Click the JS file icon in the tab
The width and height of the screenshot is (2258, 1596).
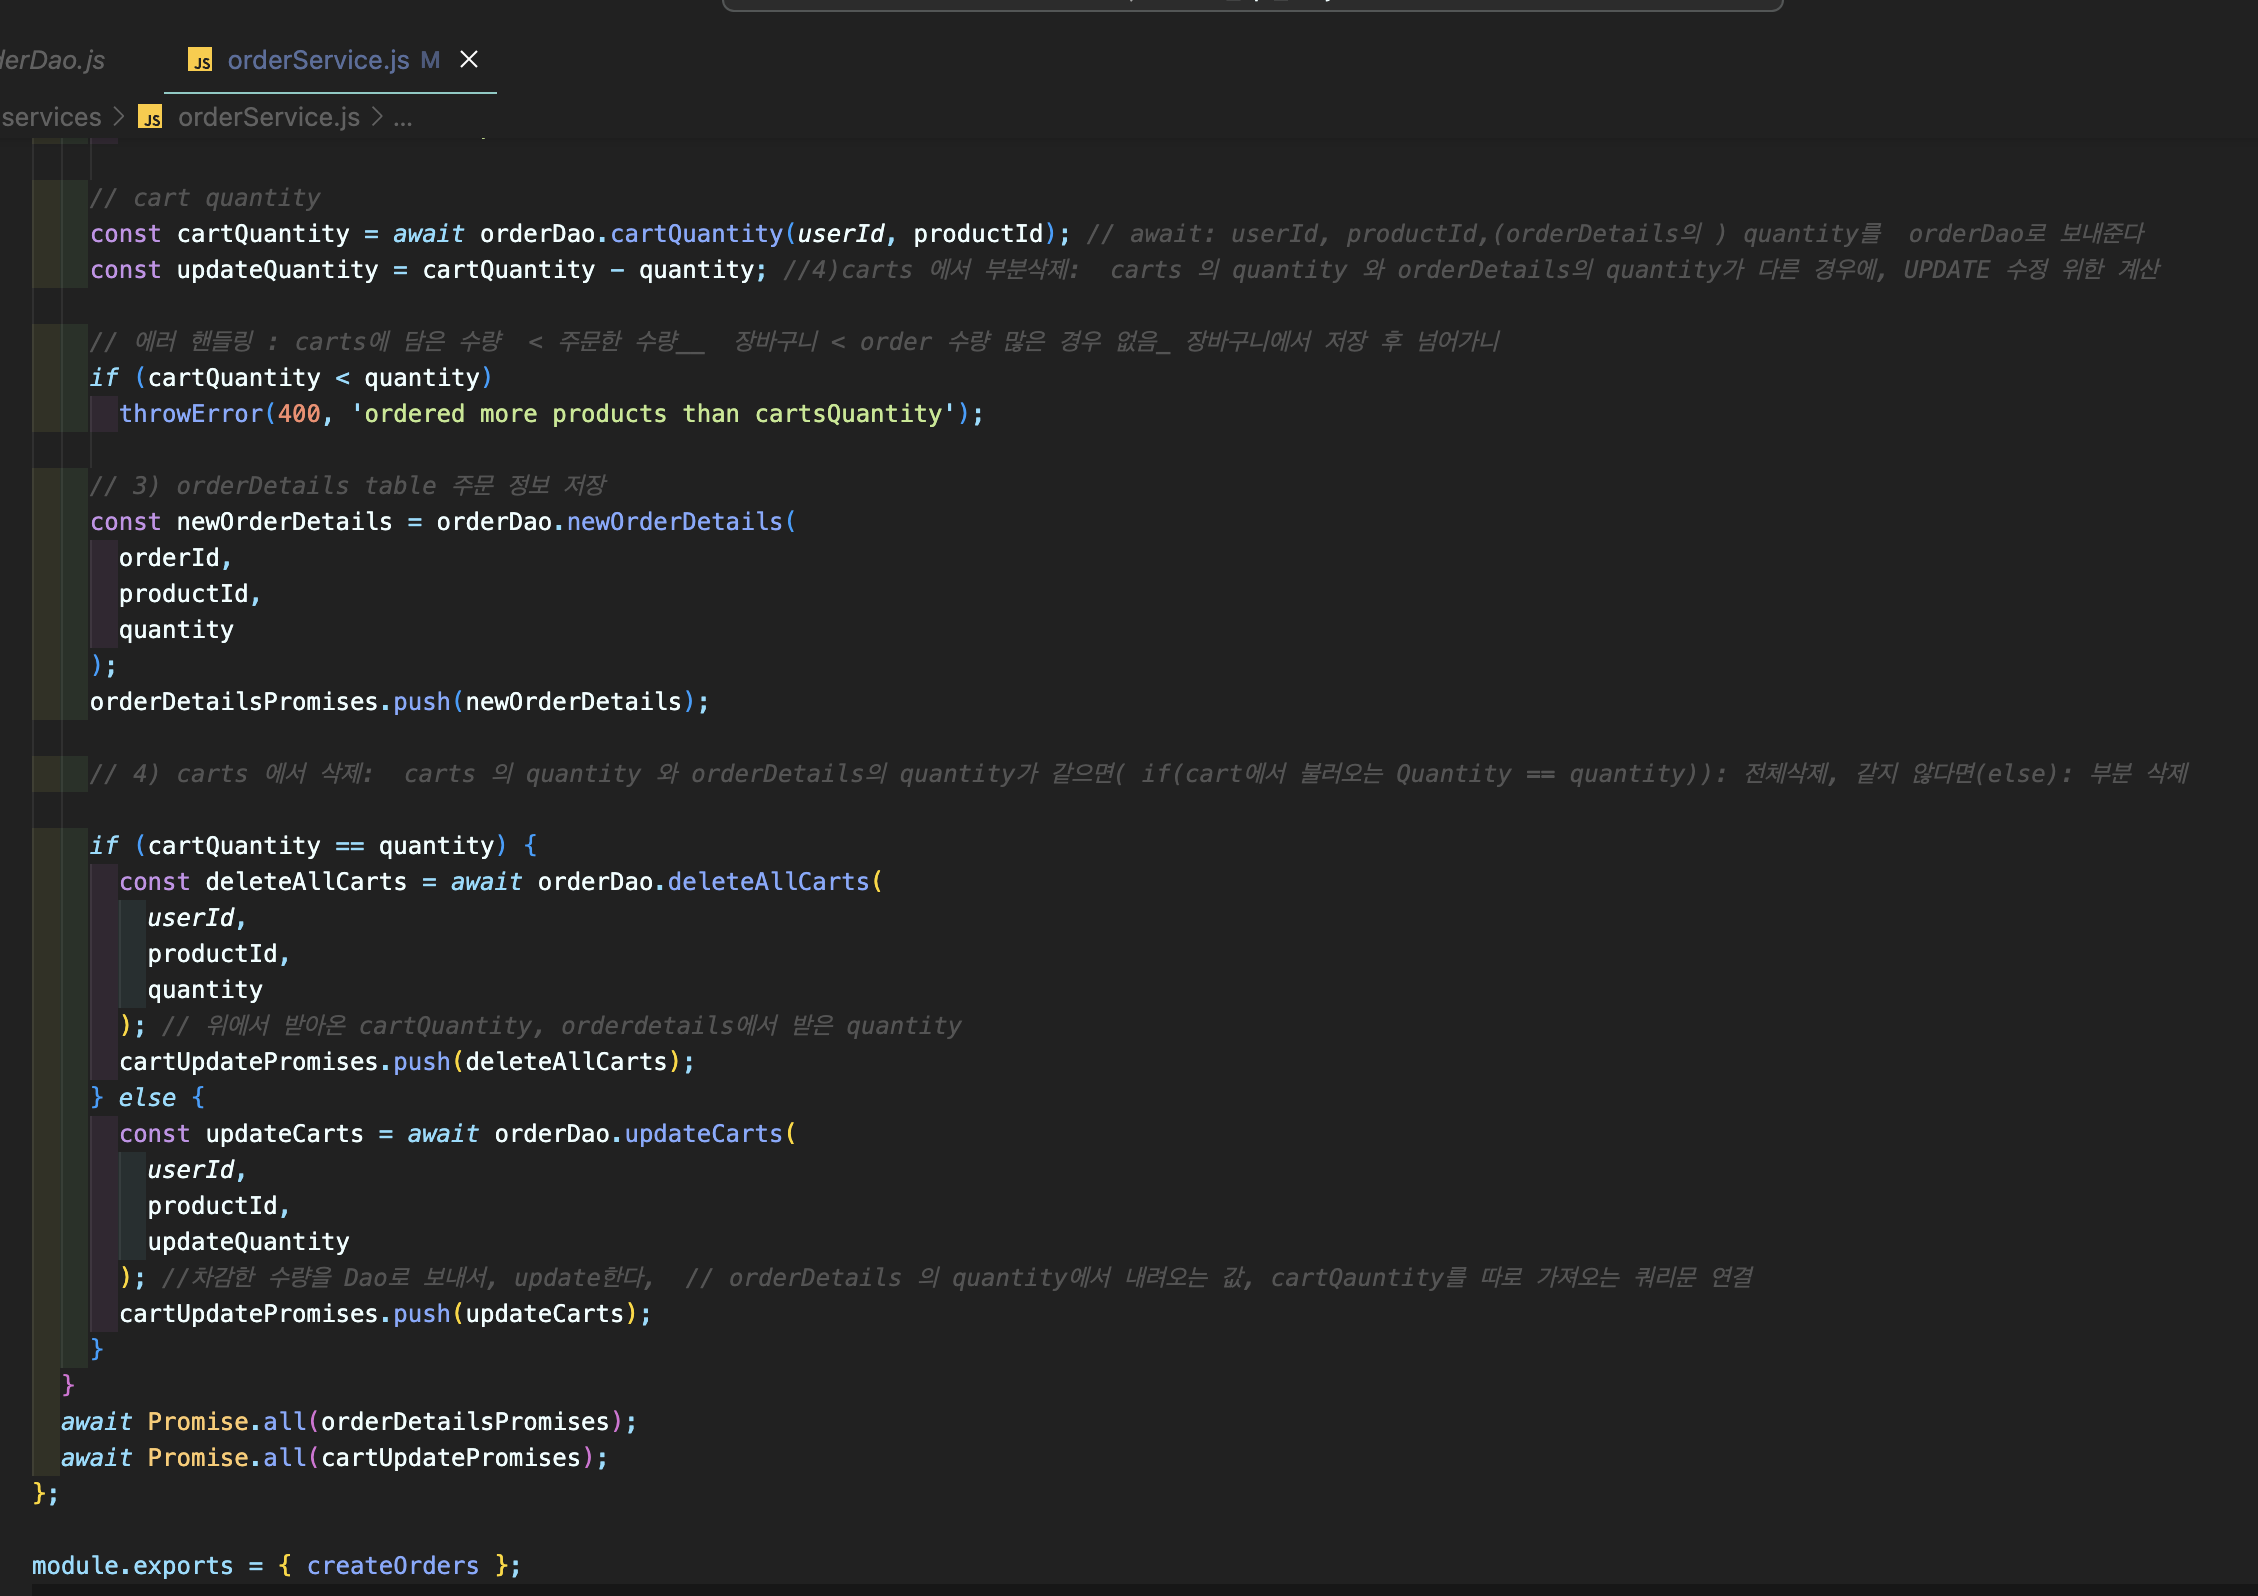click(200, 61)
